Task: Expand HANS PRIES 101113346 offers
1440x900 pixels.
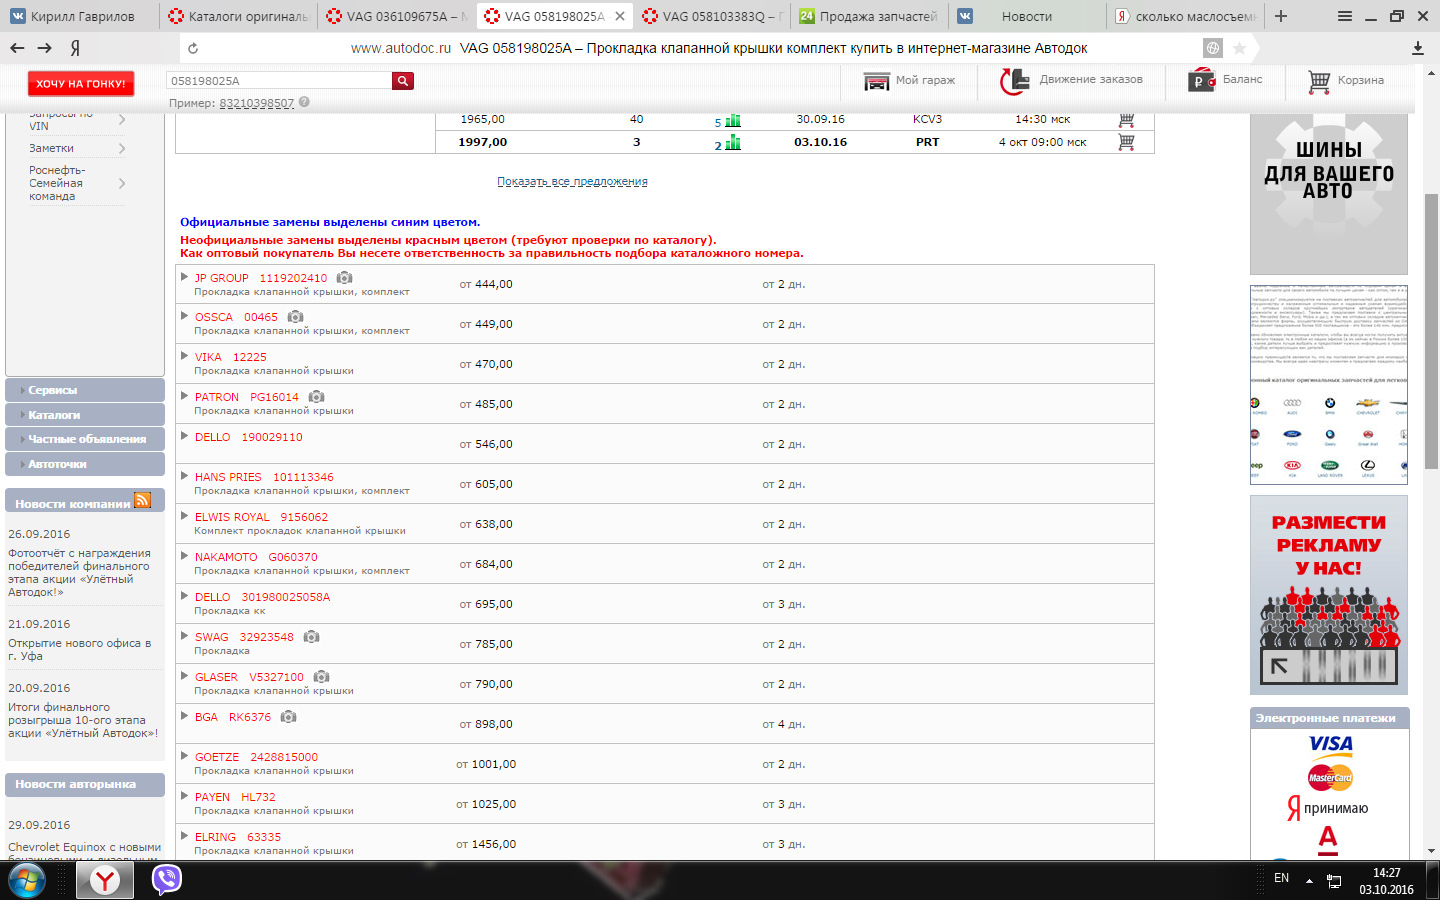Action: pyautogui.click(x=184, y=476)
